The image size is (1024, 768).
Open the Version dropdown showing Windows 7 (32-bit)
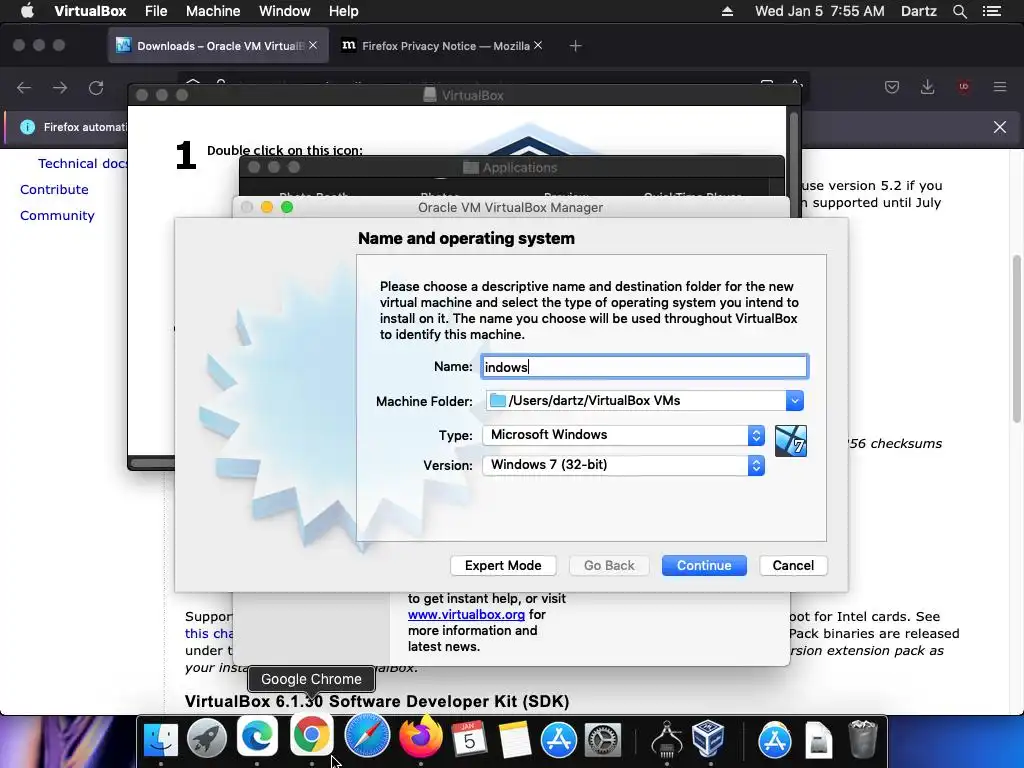623,465
